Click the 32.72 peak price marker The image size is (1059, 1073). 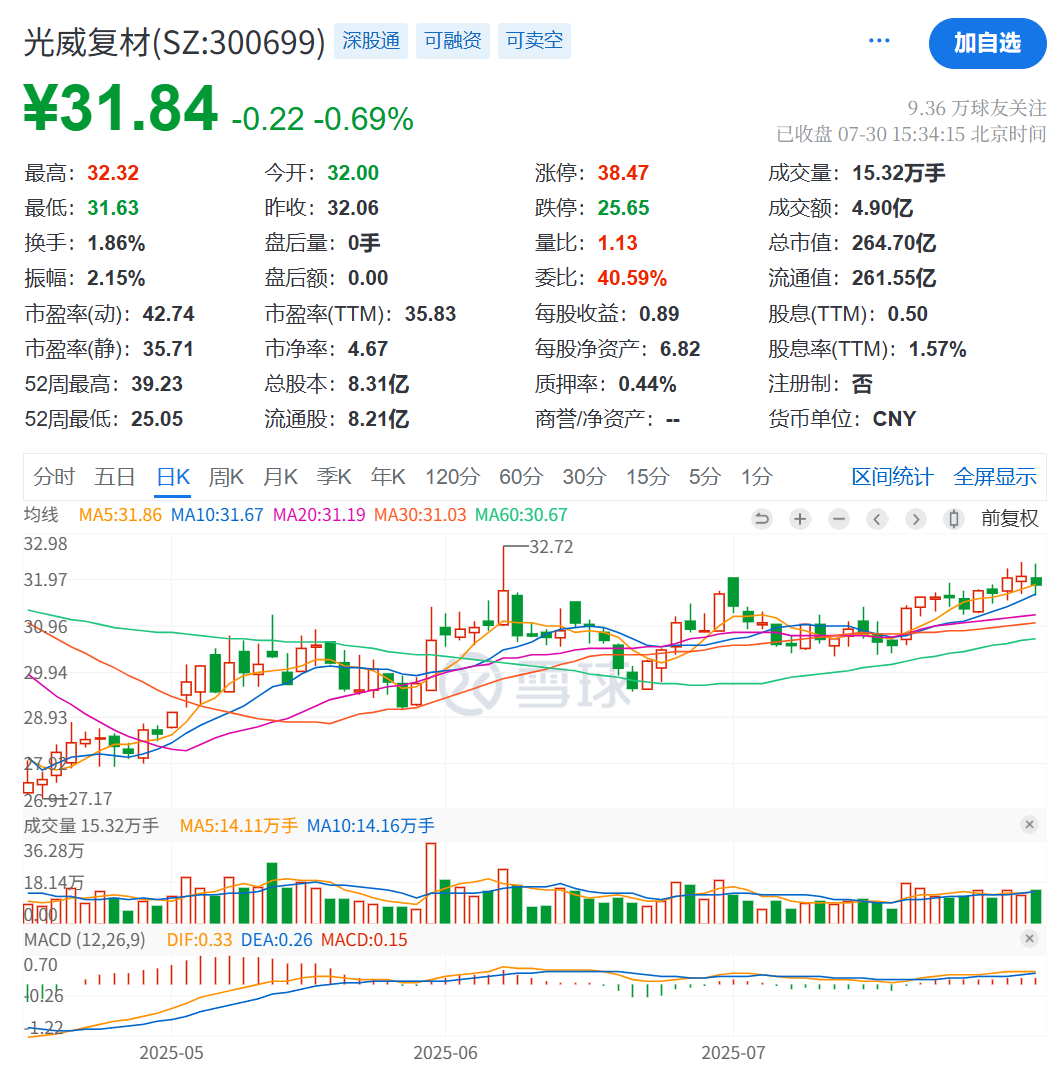click(551, 547)
